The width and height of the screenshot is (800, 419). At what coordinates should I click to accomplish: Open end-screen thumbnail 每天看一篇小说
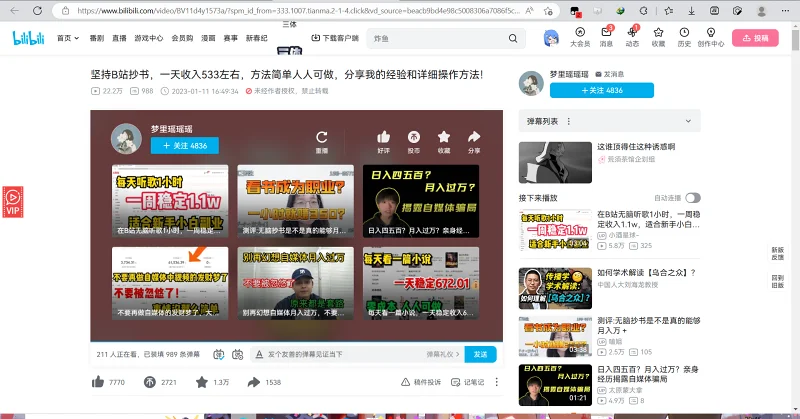[x=421, y=284]
